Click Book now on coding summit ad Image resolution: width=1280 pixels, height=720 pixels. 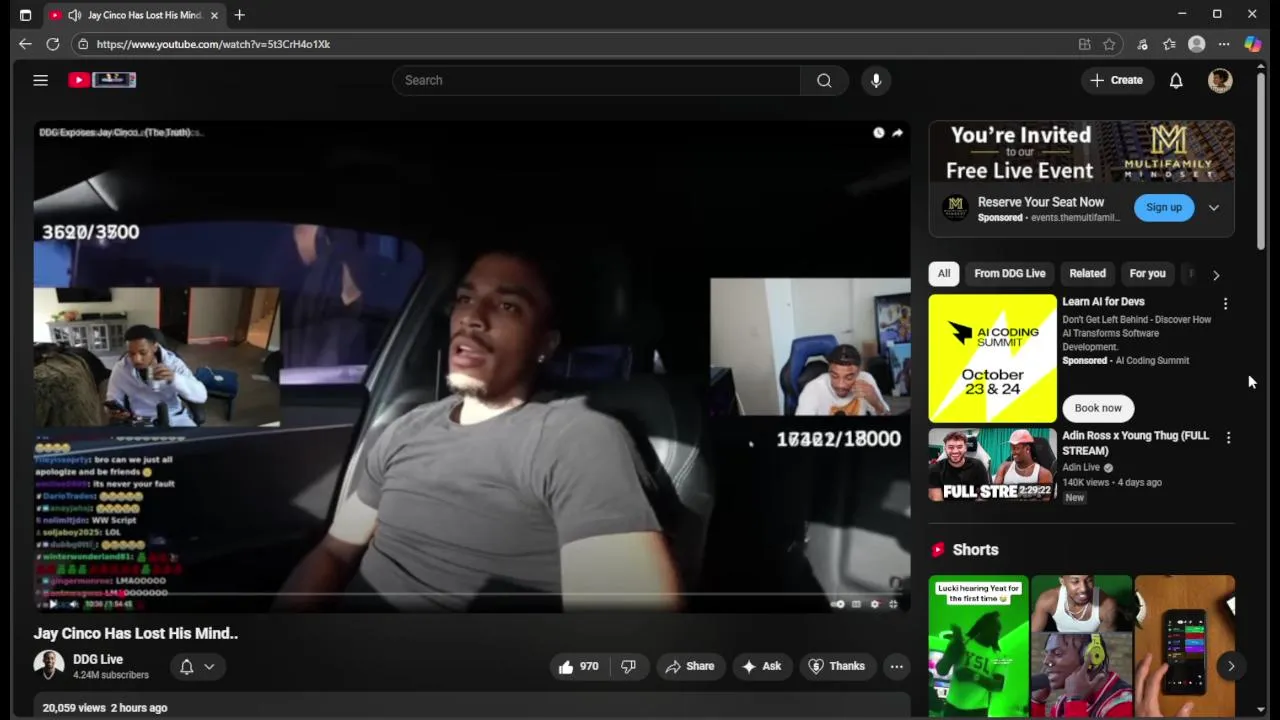point(1098,408)
